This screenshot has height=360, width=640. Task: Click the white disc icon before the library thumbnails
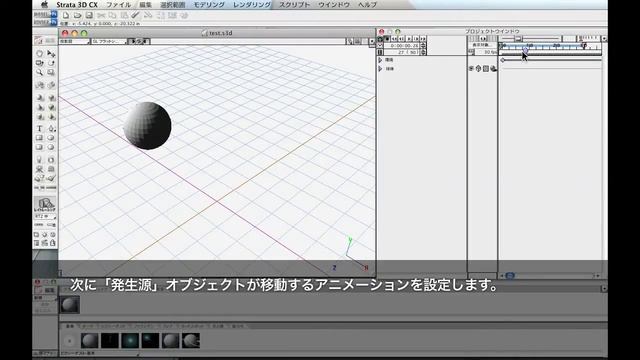point(69,340)
